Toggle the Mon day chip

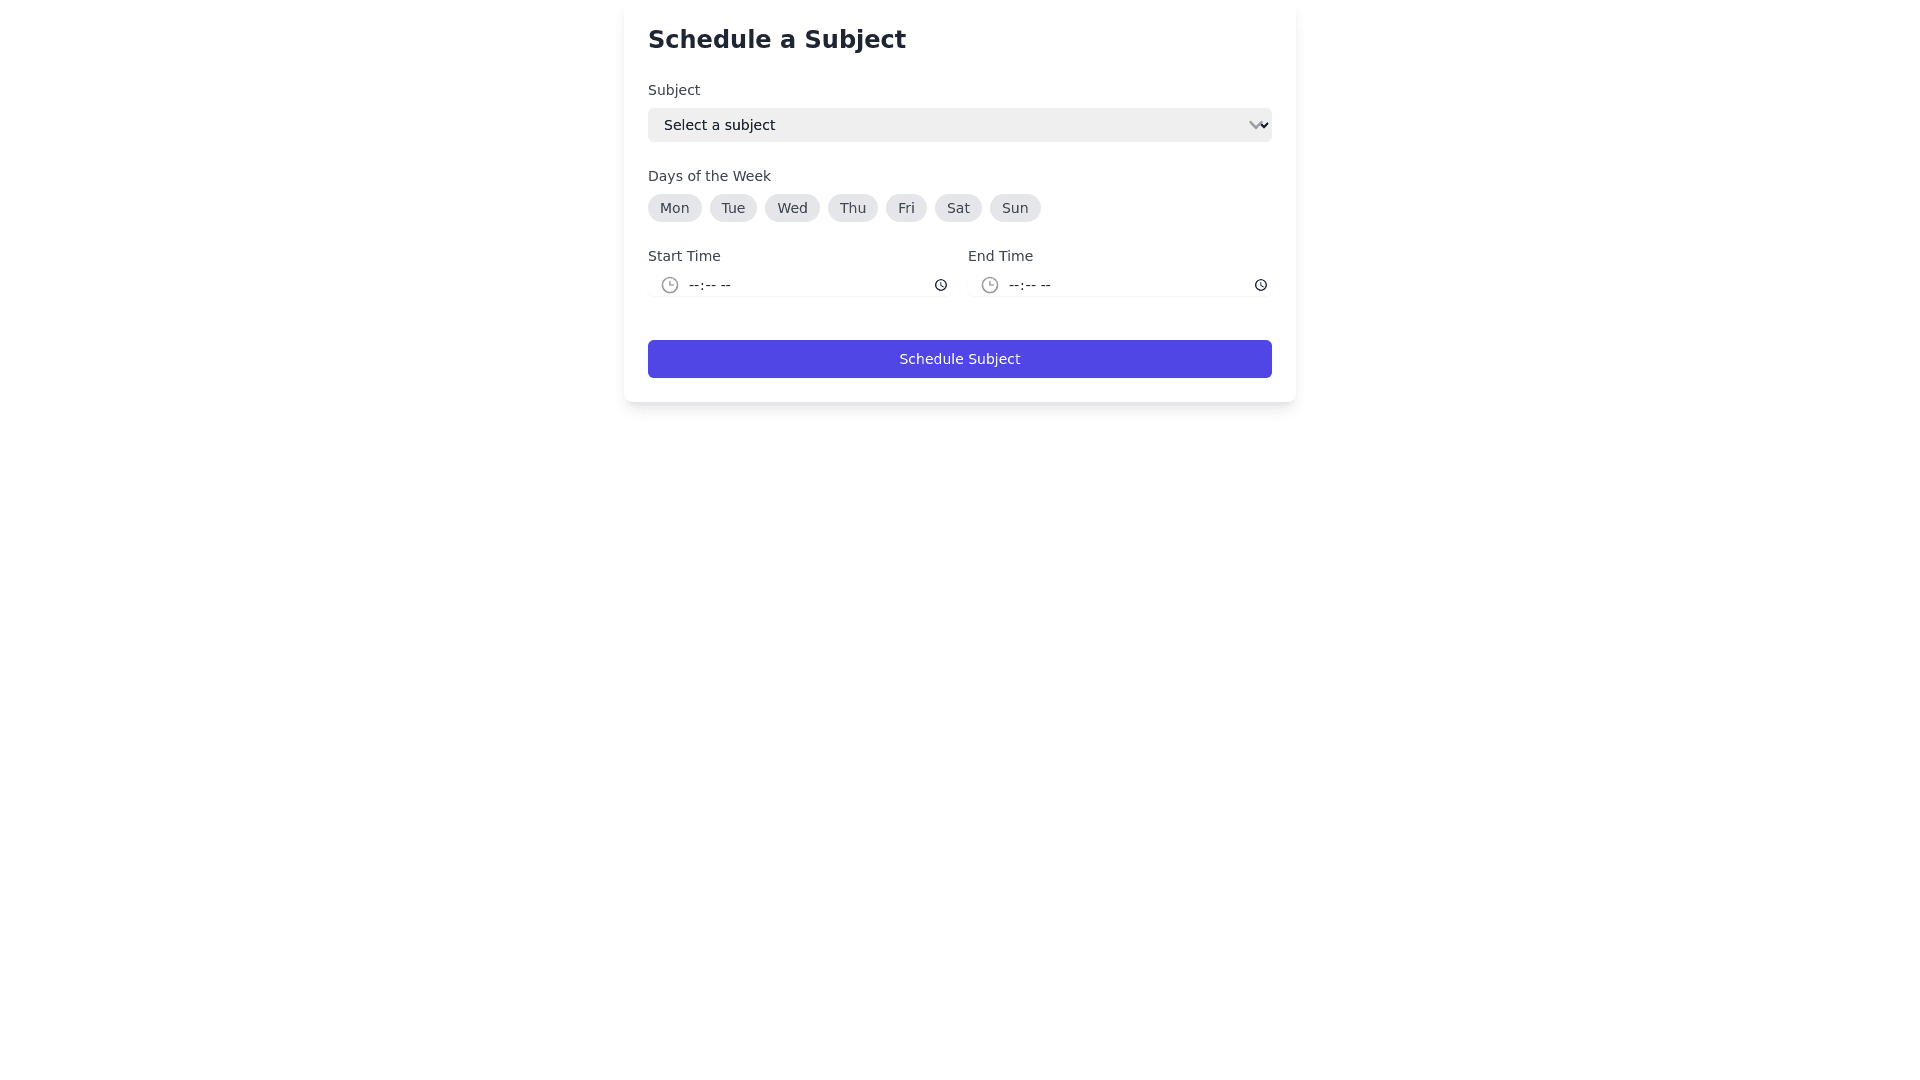point(674,208)
